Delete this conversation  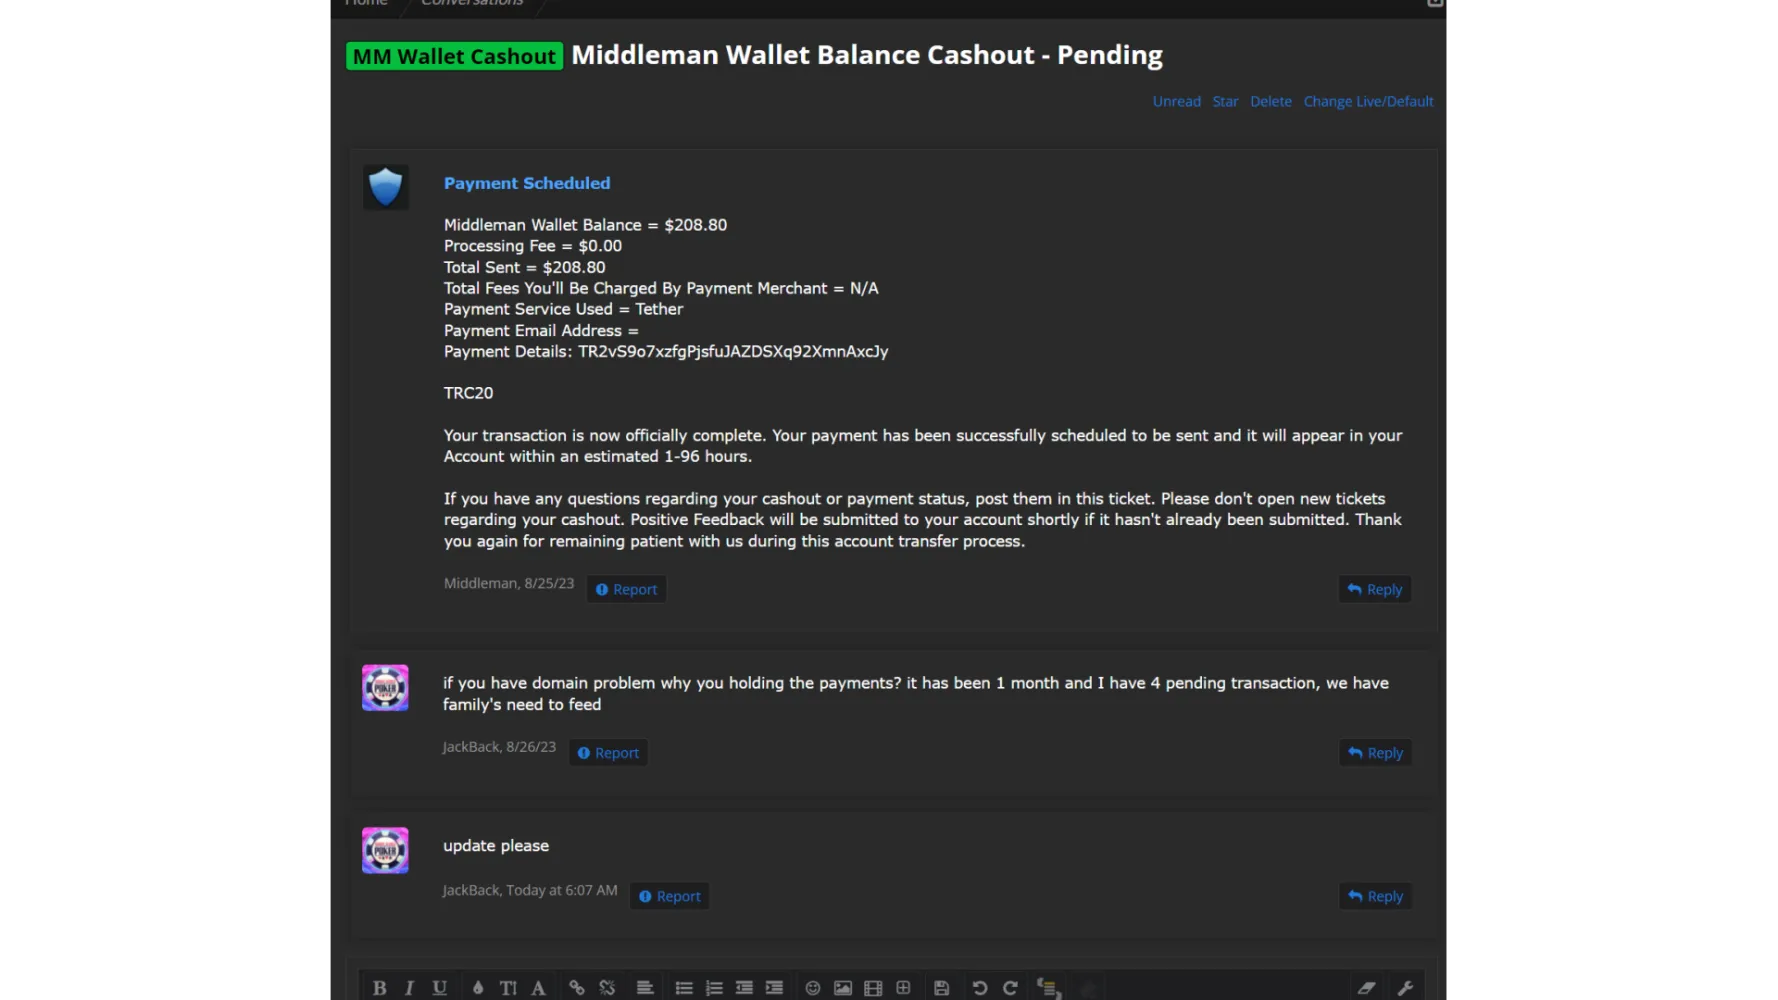click(1270, 102)
